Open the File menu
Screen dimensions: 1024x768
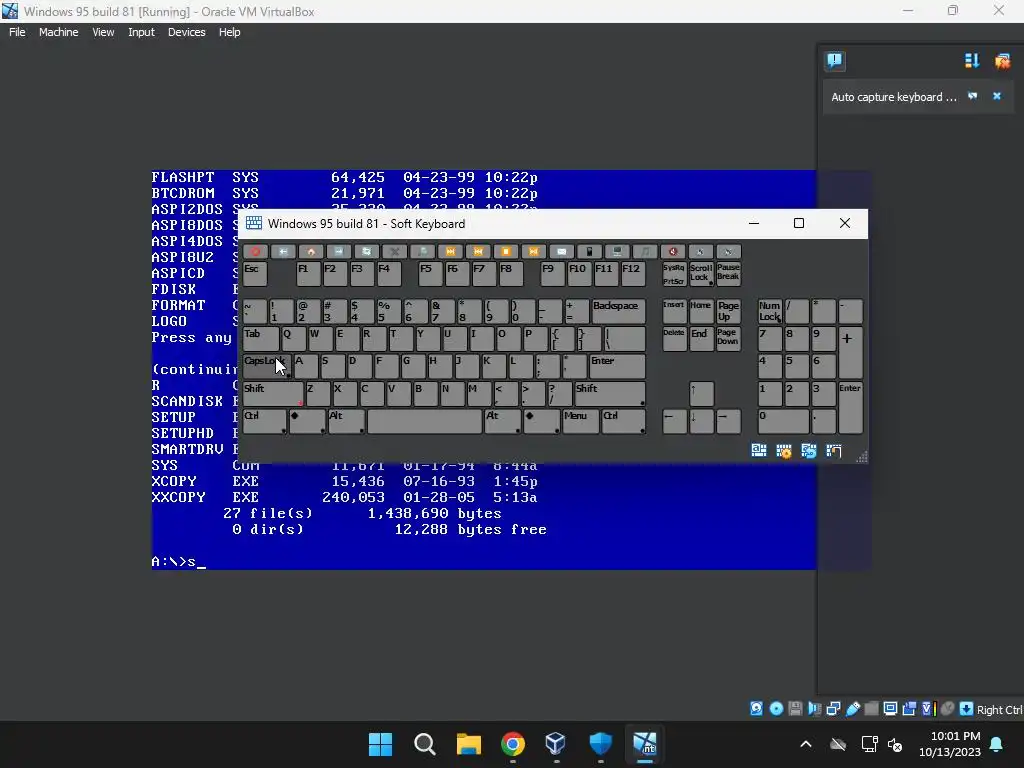[x=17, y=32]
